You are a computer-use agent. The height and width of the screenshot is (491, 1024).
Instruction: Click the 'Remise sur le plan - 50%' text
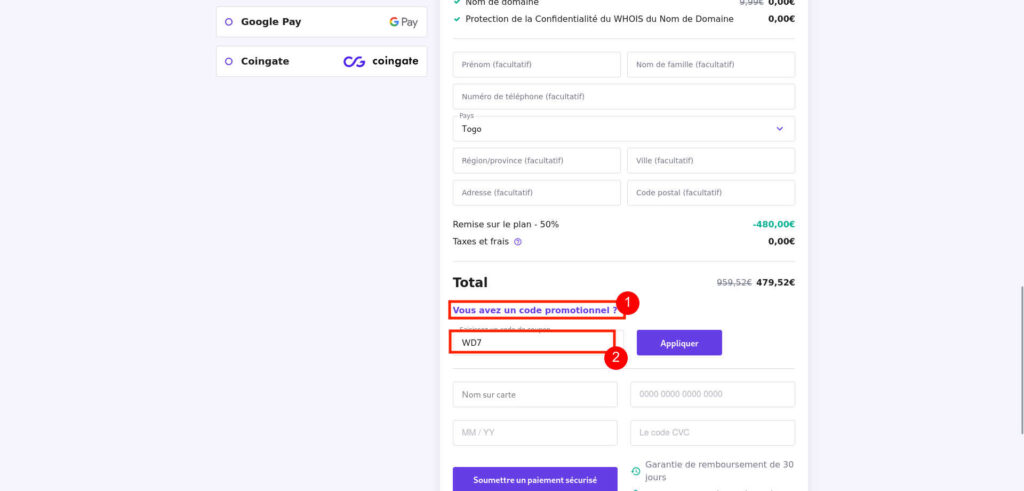point(505,224)
